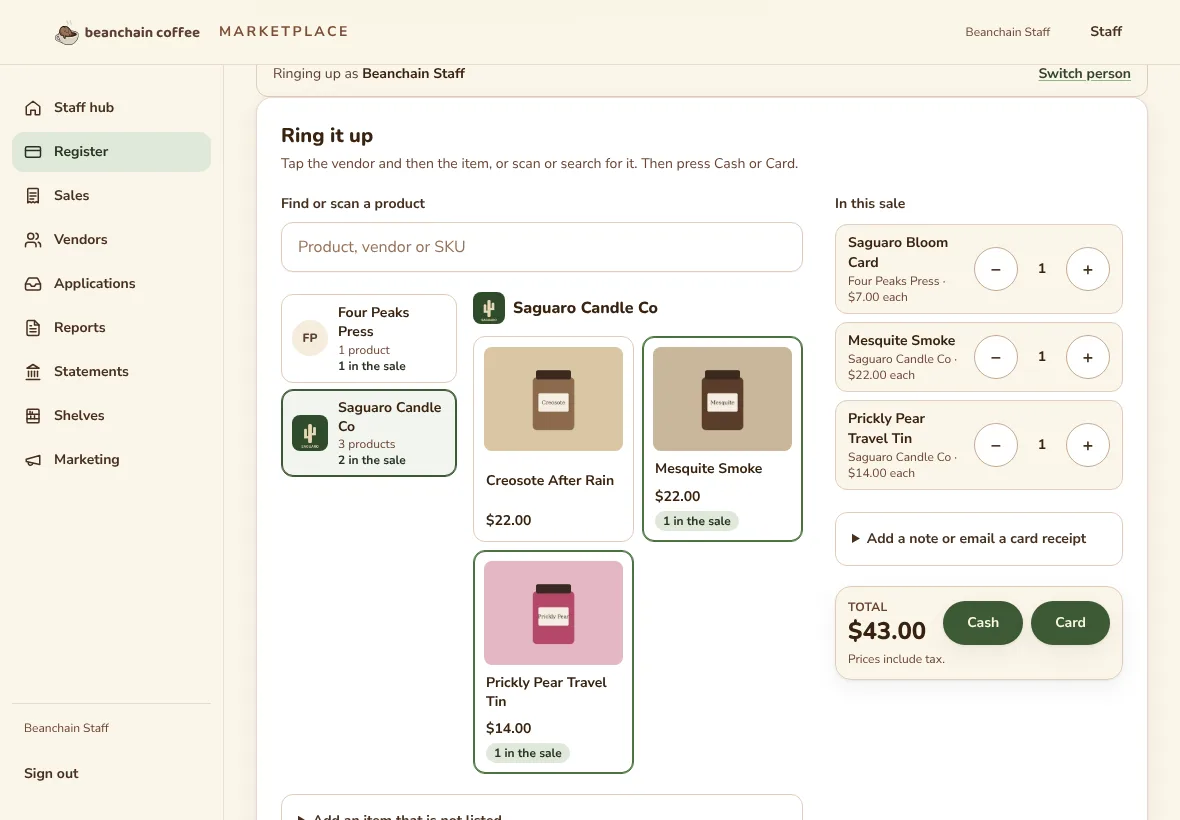Viewport: 1180px width, 820px height.
Task: Click the Statements bank icon
Action: click(33, 372)
